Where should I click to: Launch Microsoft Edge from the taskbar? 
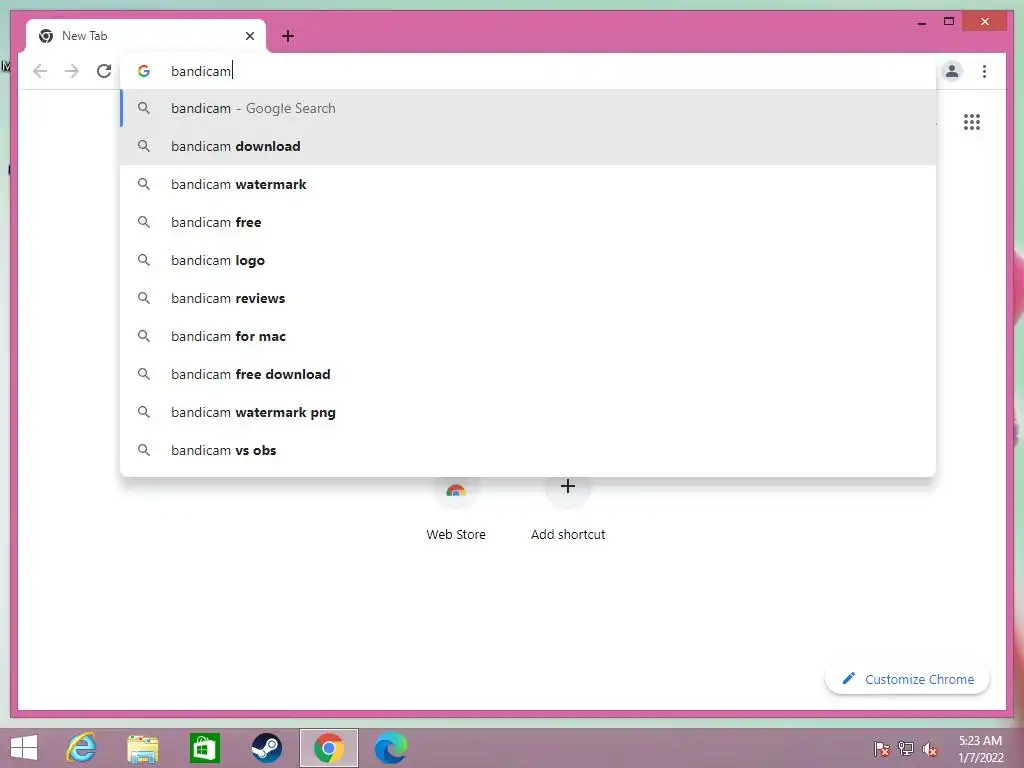391,748
